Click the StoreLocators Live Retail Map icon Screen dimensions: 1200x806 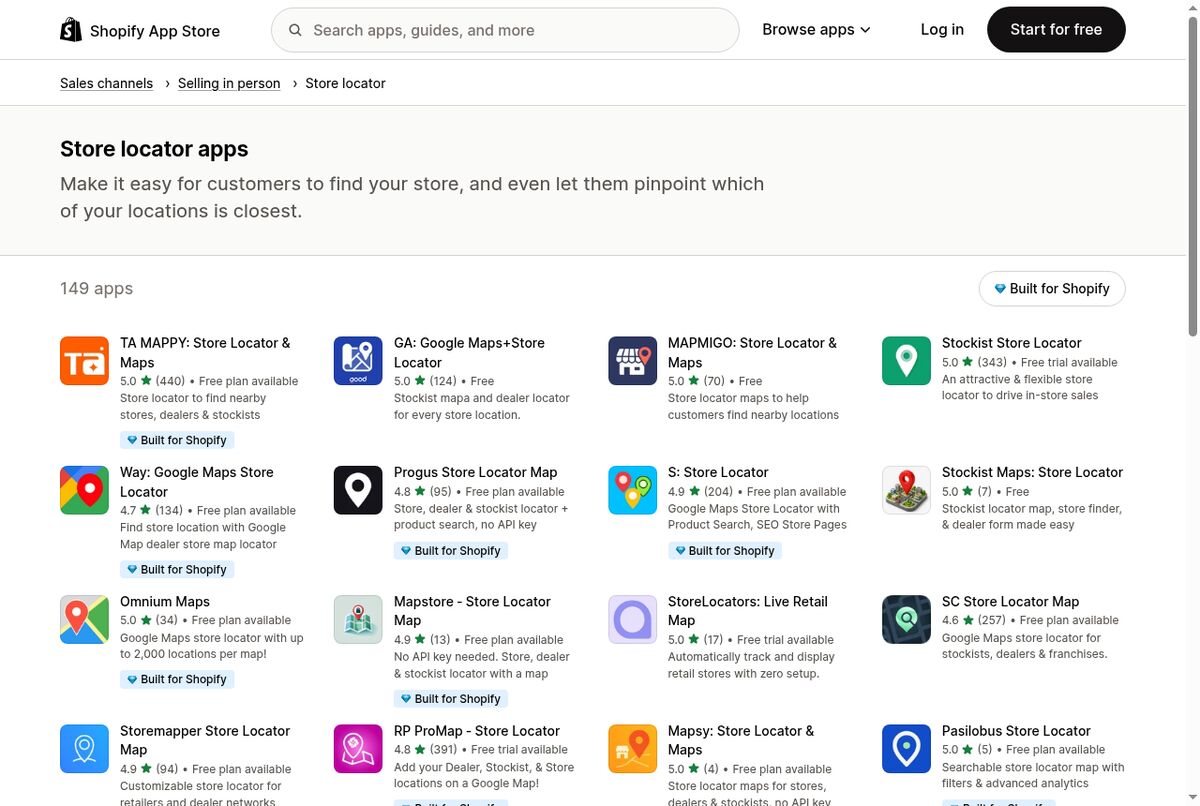(x=632, y=620)
